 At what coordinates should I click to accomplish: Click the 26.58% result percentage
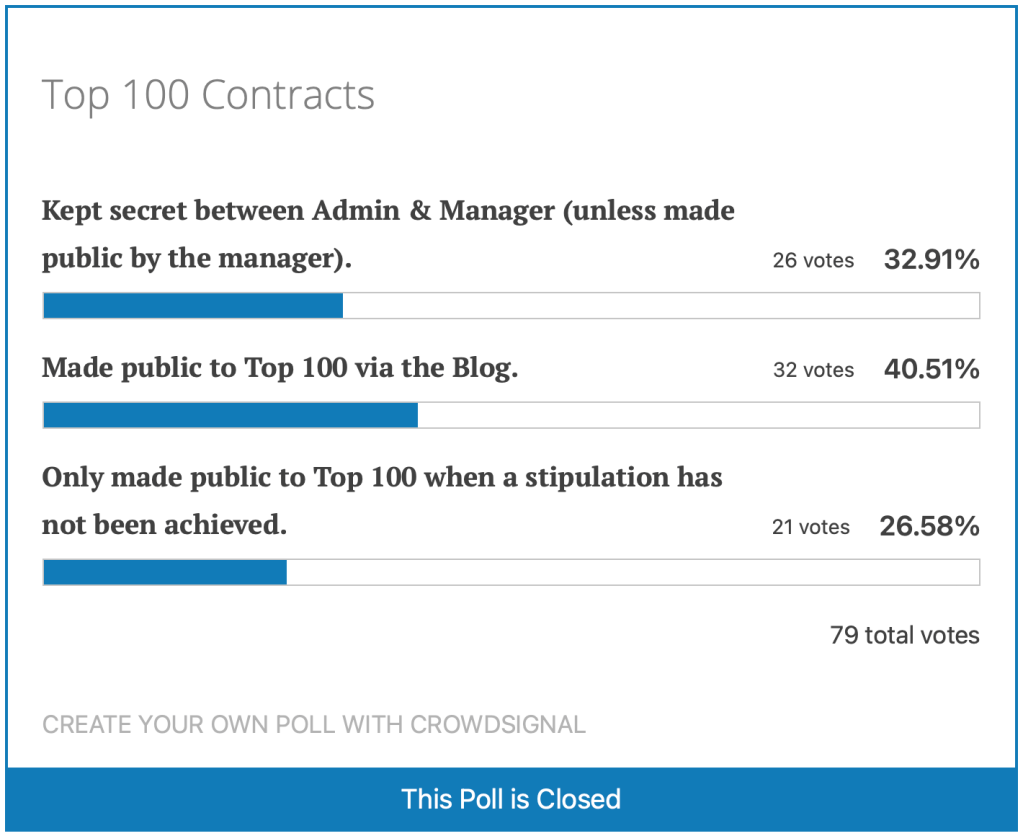point(929,526)
